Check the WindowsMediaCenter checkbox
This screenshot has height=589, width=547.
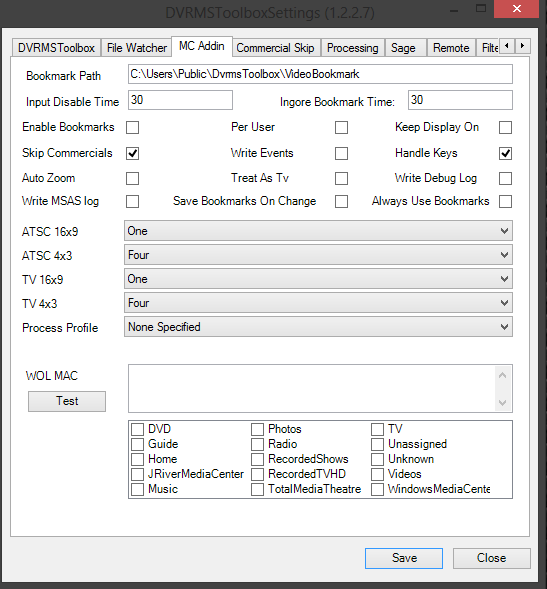pos(377,489)
